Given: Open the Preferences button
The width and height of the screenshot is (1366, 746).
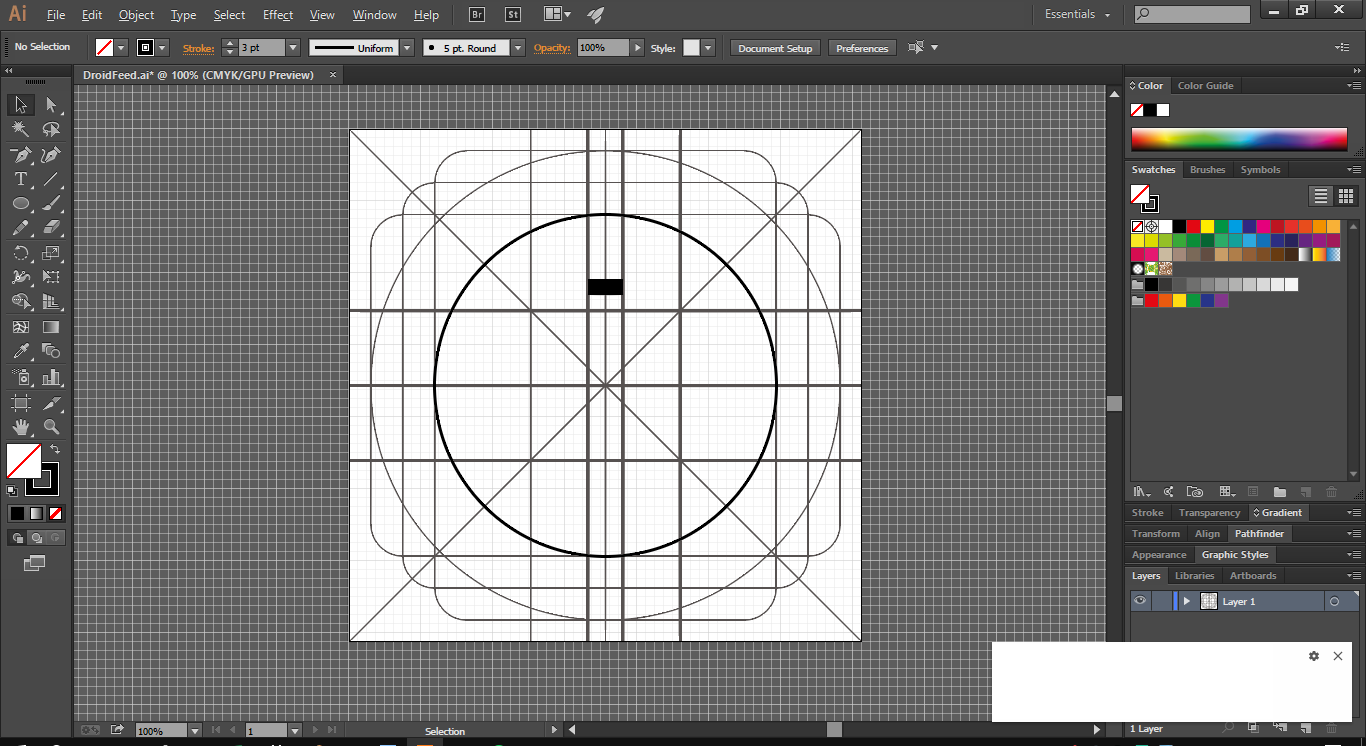Looking at the screenshot, I should (x=862, y=48).
